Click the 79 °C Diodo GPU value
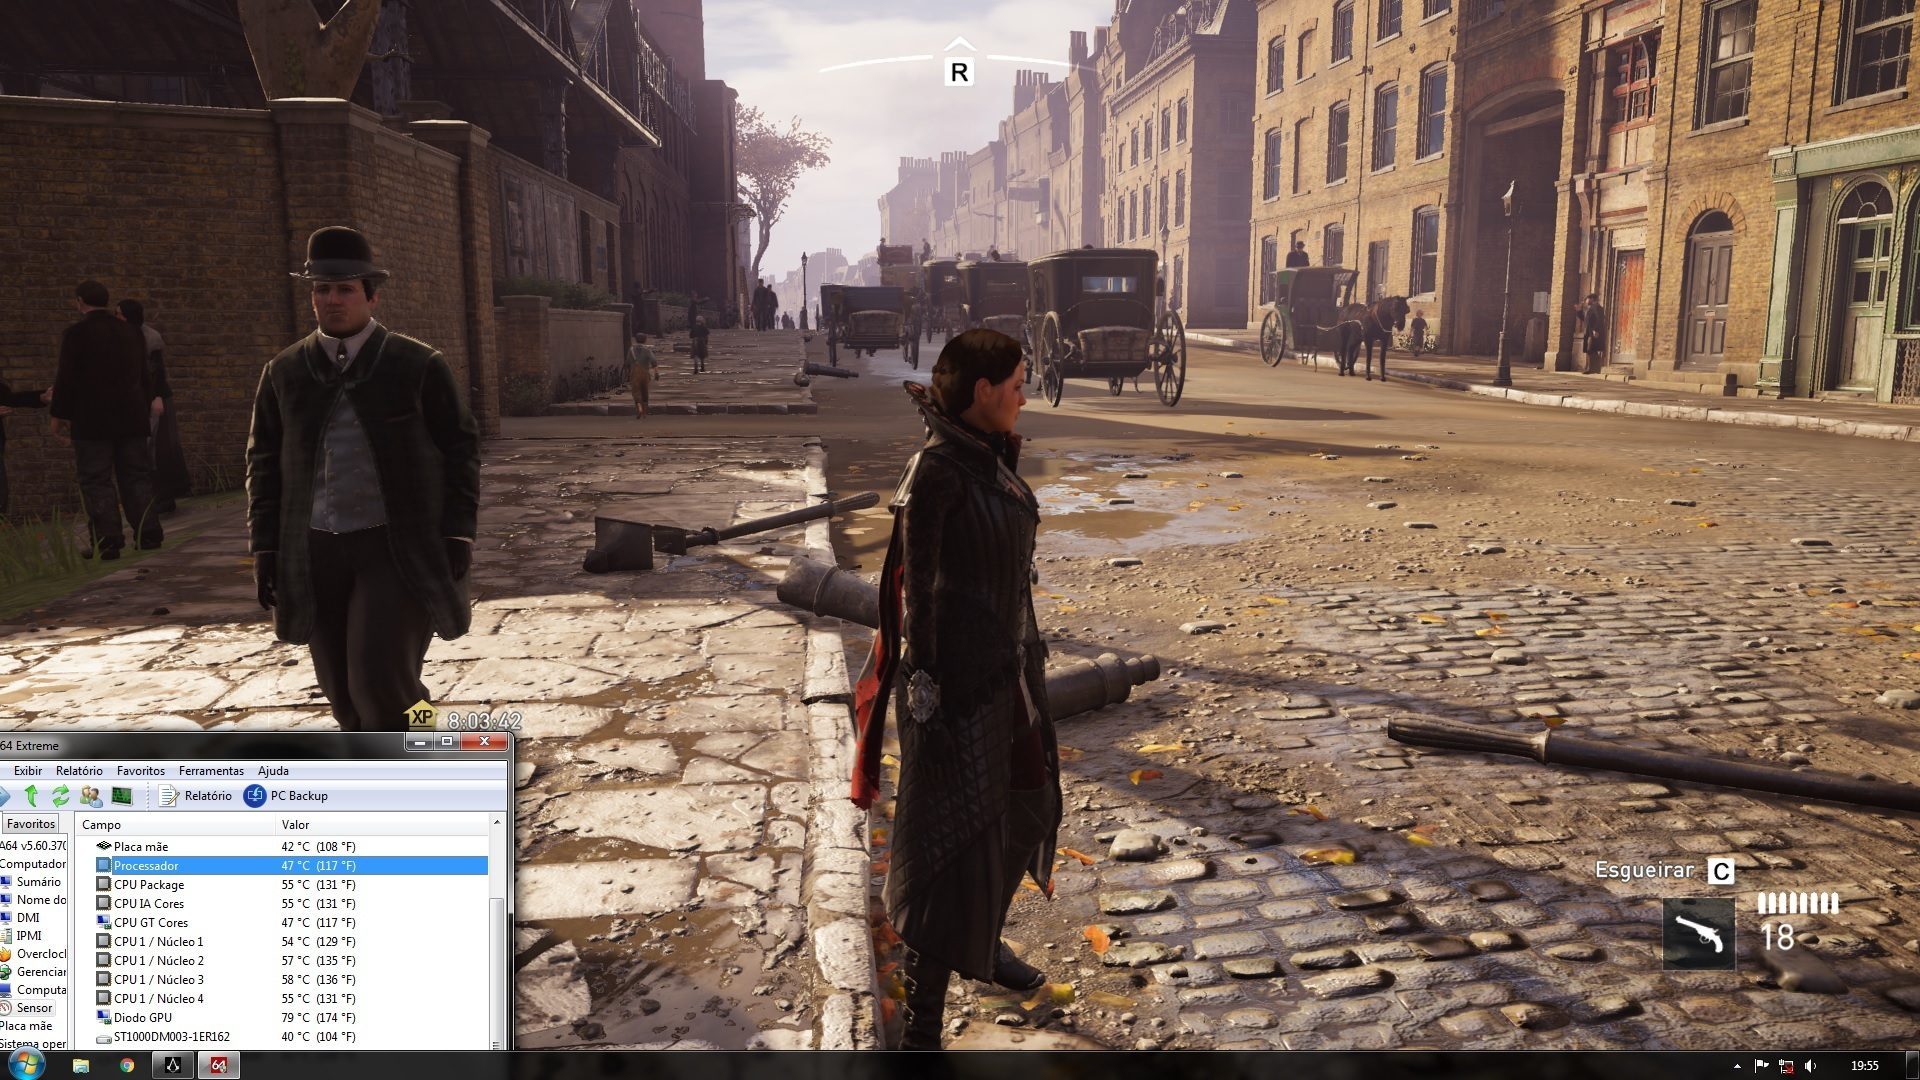 coord(318,1018)
